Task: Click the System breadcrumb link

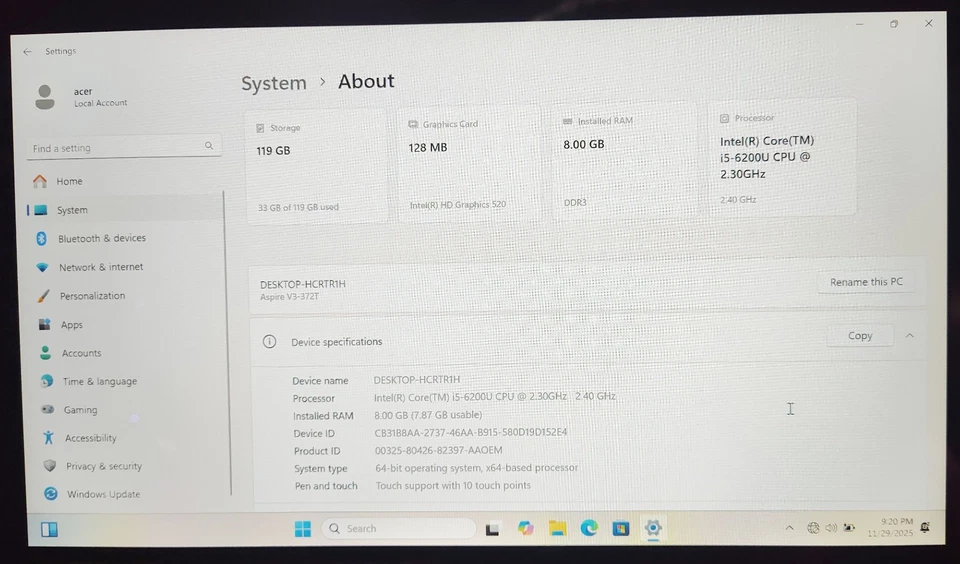Action: pyautogui.click(x=274, y=83)
